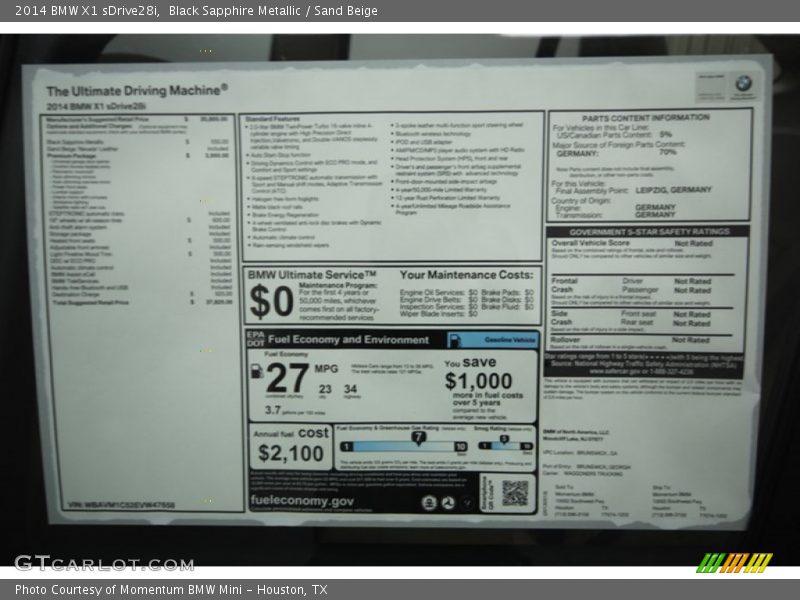Click the Your Maintenance Costs heading
800x600 pixels.
click(466, 274)
